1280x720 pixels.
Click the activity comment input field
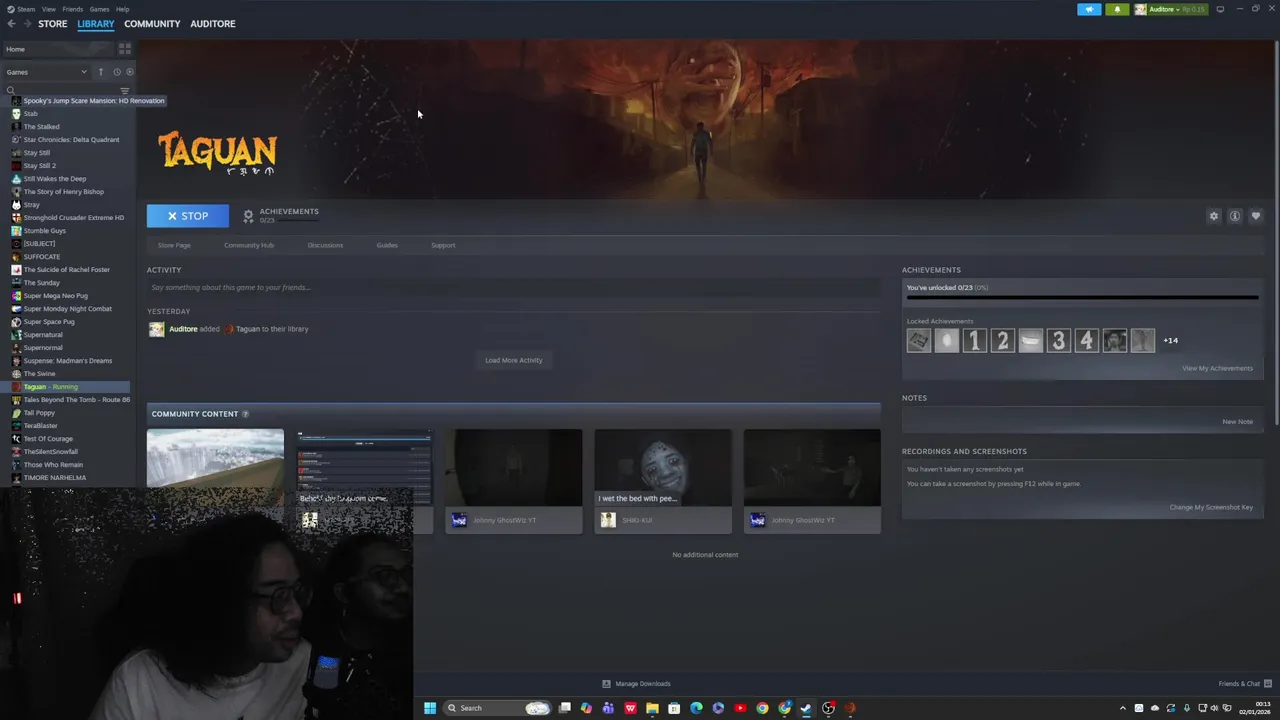click(x=514, y=288)
